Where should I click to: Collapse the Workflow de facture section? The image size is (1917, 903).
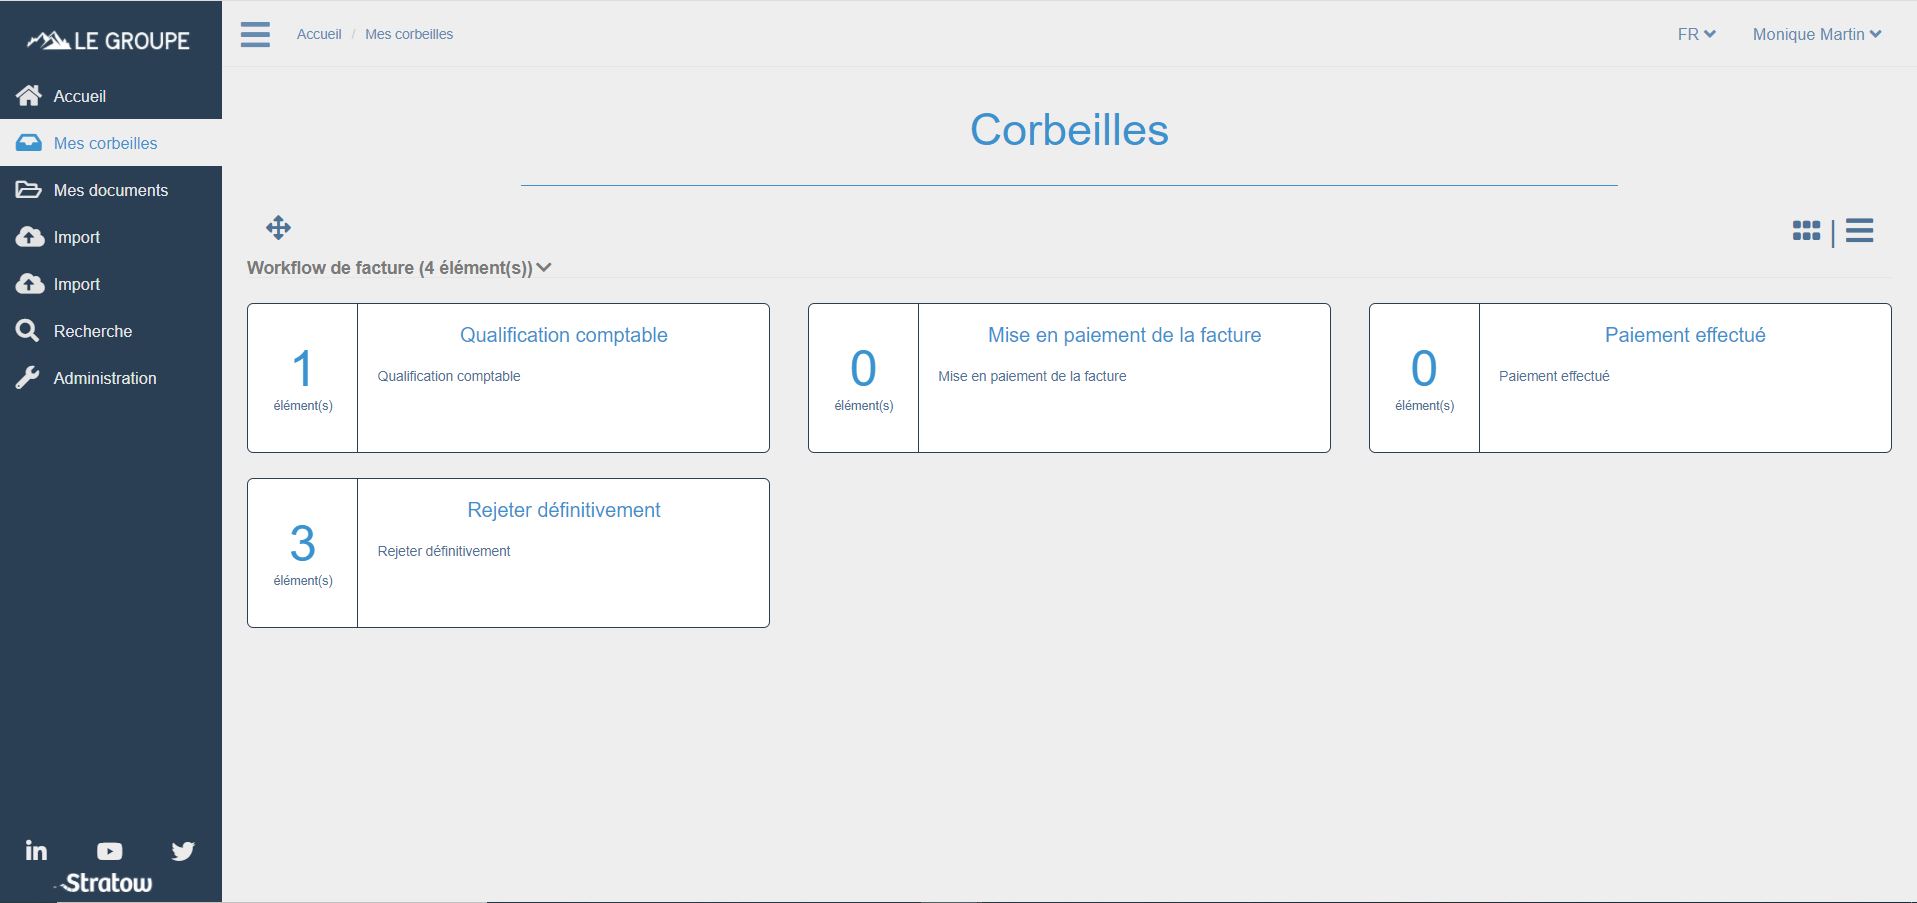coord(544,267)
